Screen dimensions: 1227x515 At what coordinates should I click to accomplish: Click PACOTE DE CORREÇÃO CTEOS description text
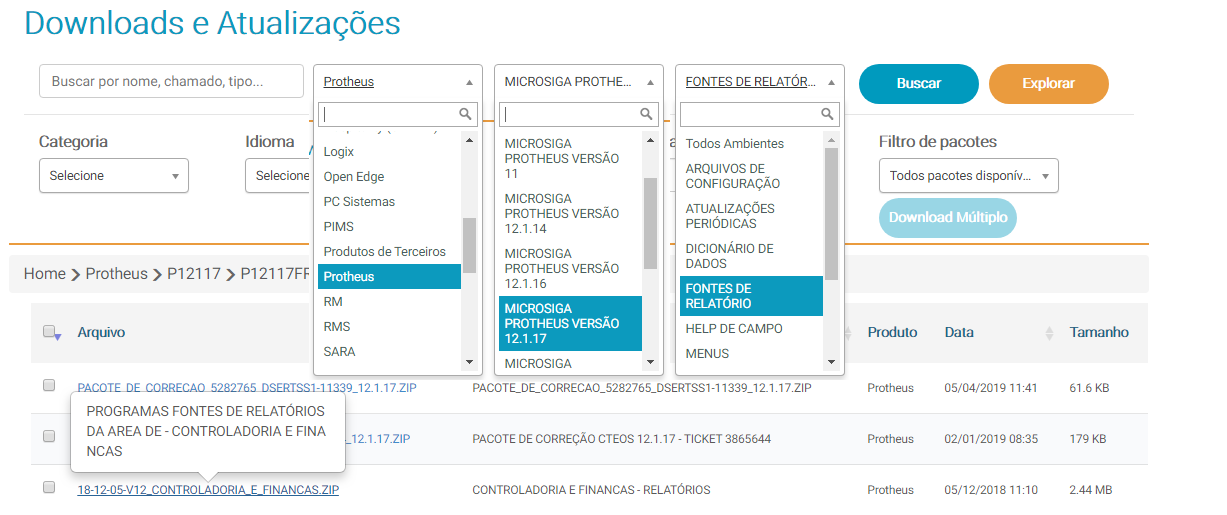pos(621,439)
